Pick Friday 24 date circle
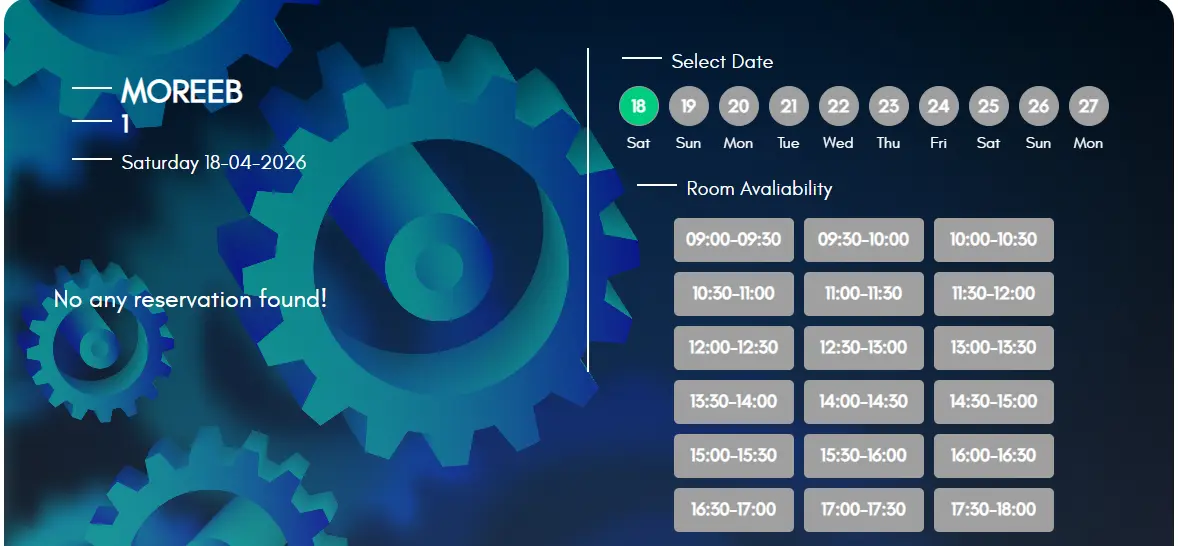Image resolution: width=1178 pixels, height=546 pixels. coord(939,105)
